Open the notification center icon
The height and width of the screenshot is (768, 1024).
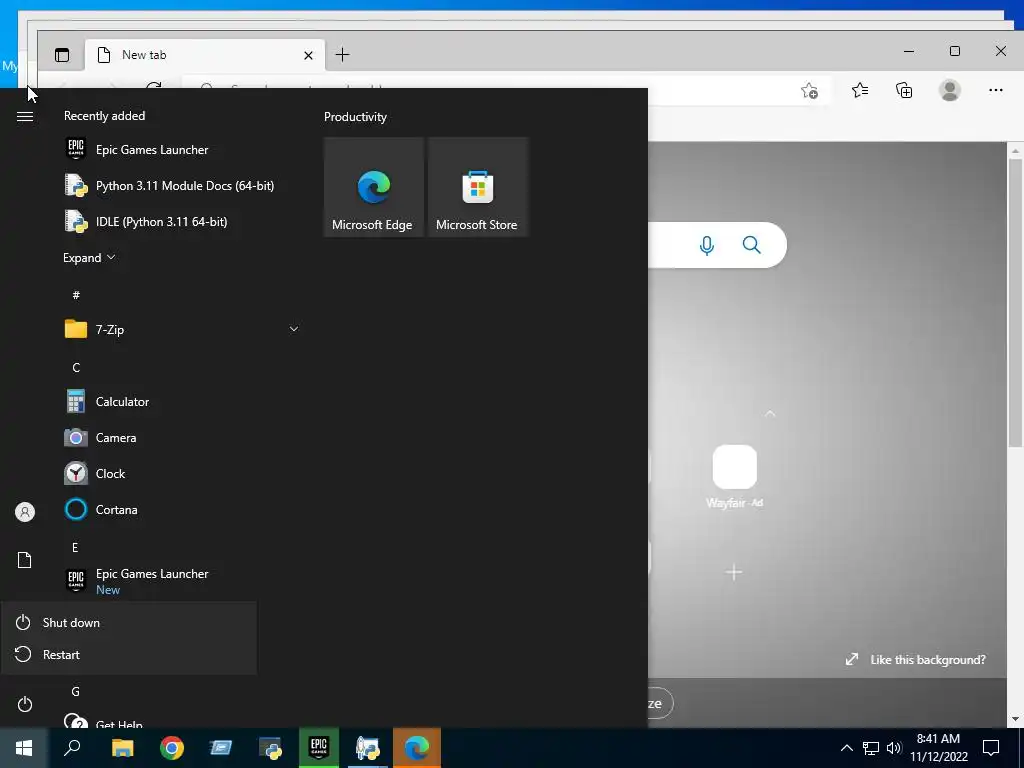coord(991,748)
